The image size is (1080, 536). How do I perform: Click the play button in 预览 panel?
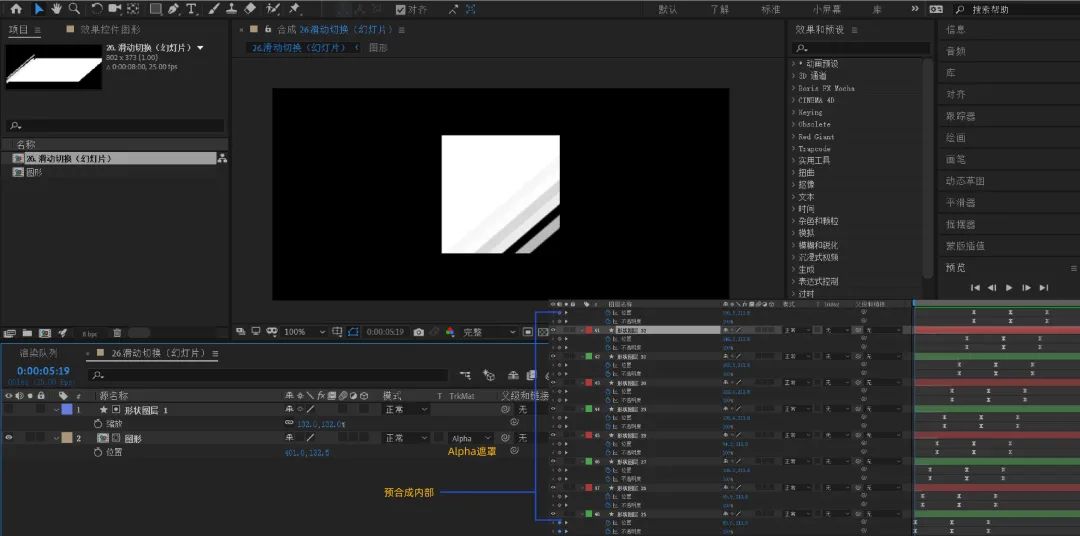[1009, 287]
